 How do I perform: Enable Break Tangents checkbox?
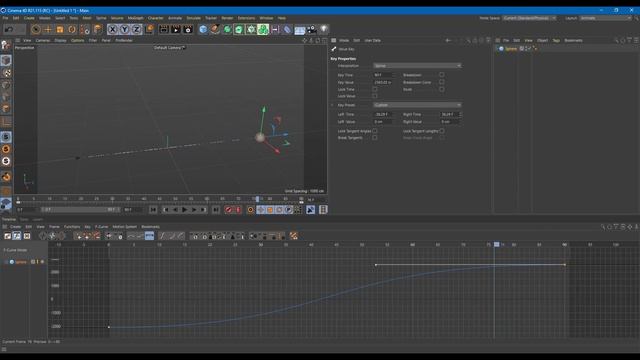[x=375, y=138]
